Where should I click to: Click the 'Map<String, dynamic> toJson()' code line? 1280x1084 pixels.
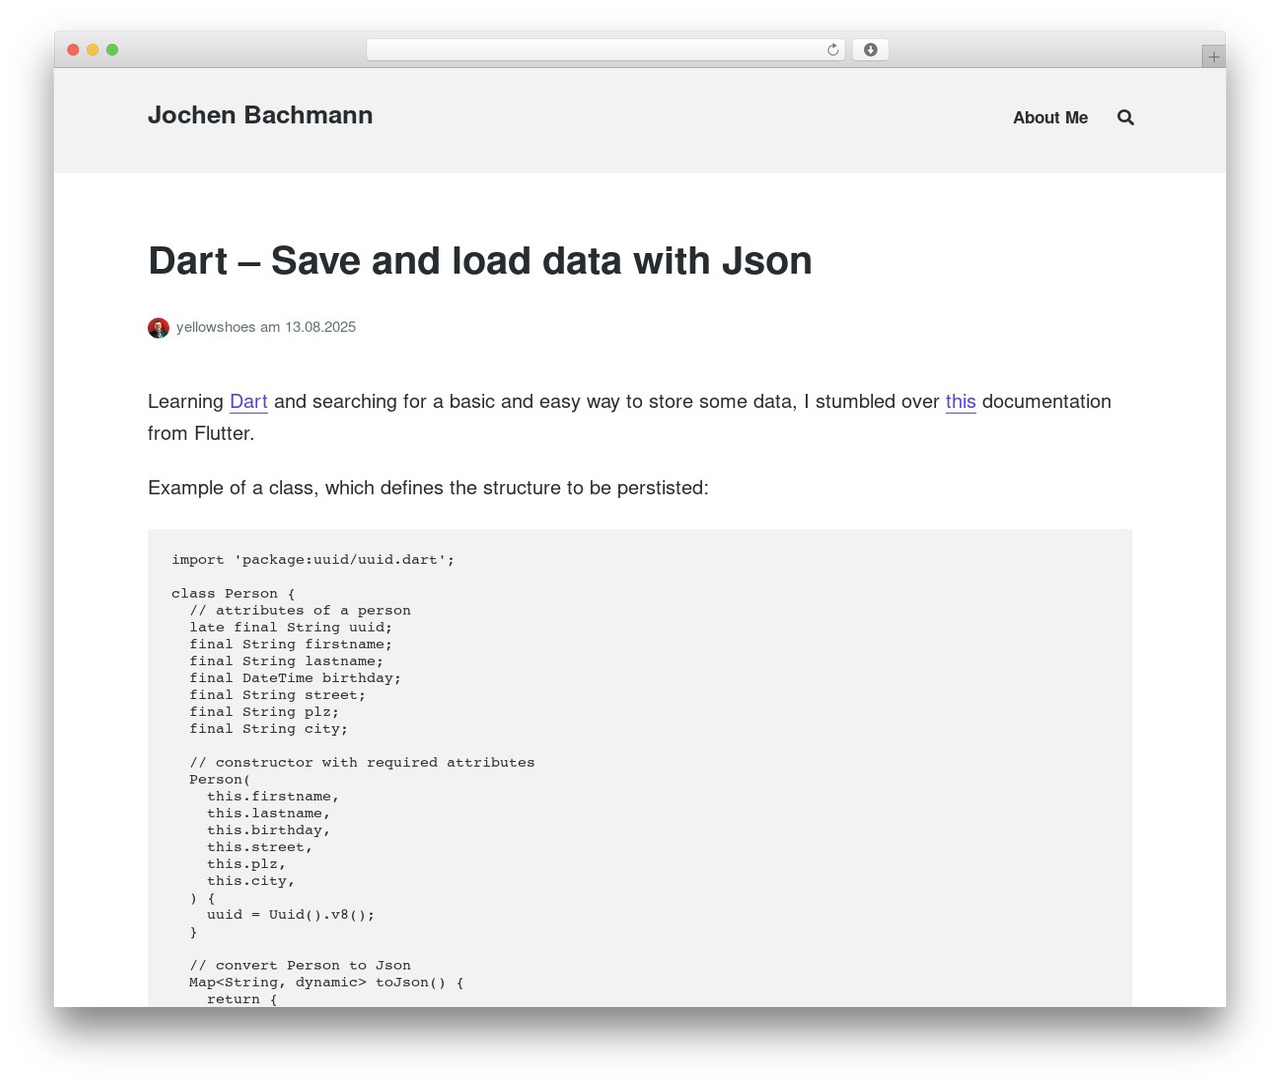click(x=327, y=983)
